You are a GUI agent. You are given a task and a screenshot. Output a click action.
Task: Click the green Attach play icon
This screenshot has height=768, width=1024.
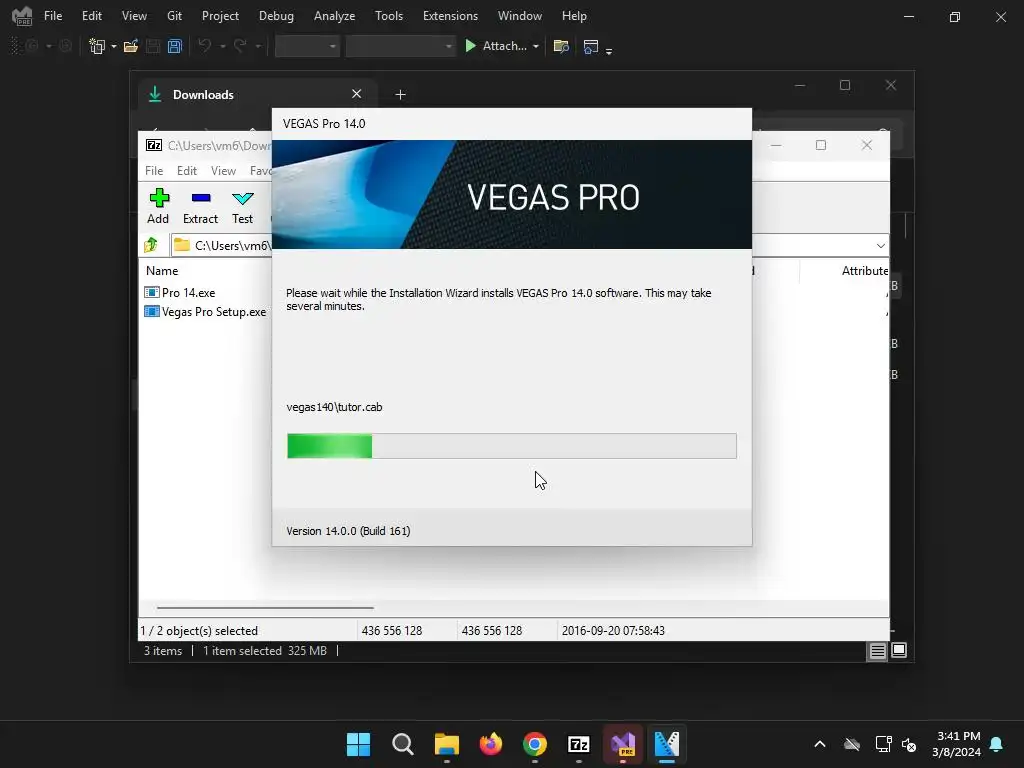point(470,46)
